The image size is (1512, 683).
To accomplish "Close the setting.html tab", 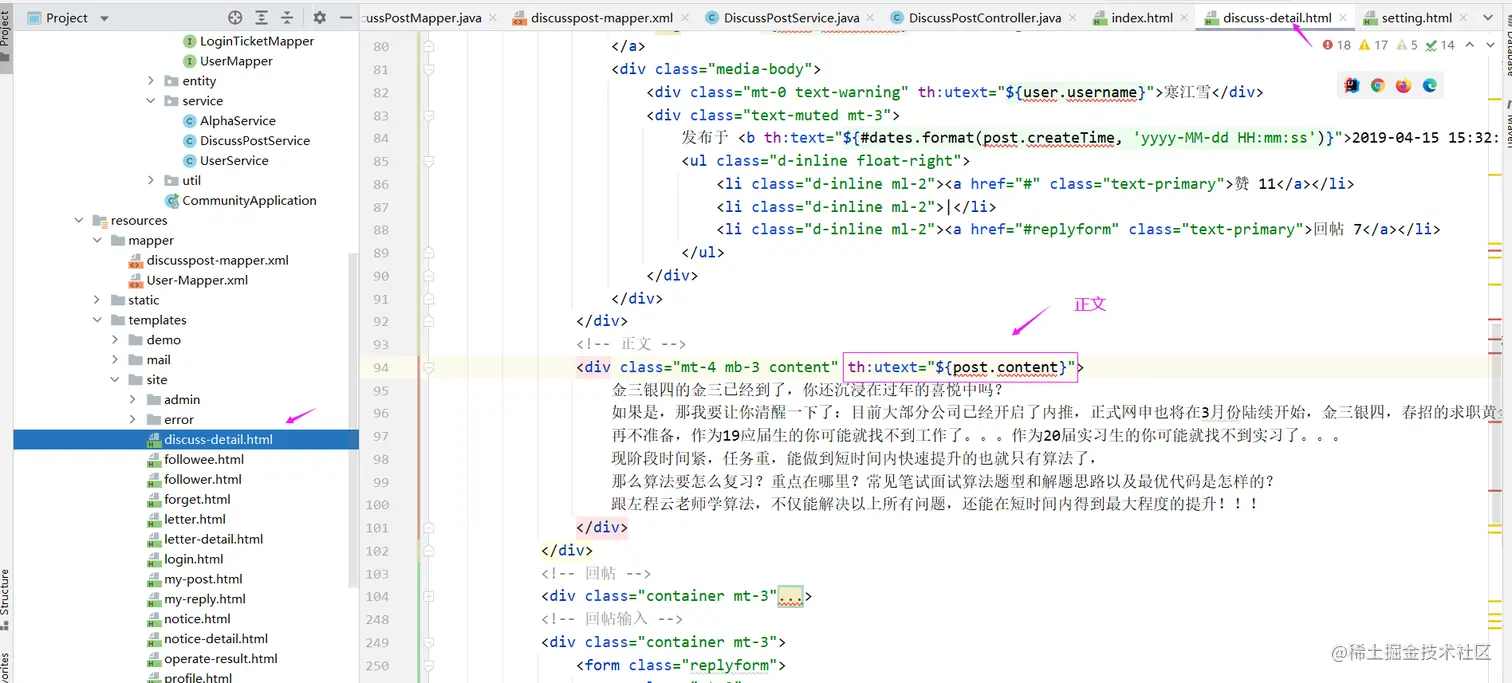I will (1463, 18).
